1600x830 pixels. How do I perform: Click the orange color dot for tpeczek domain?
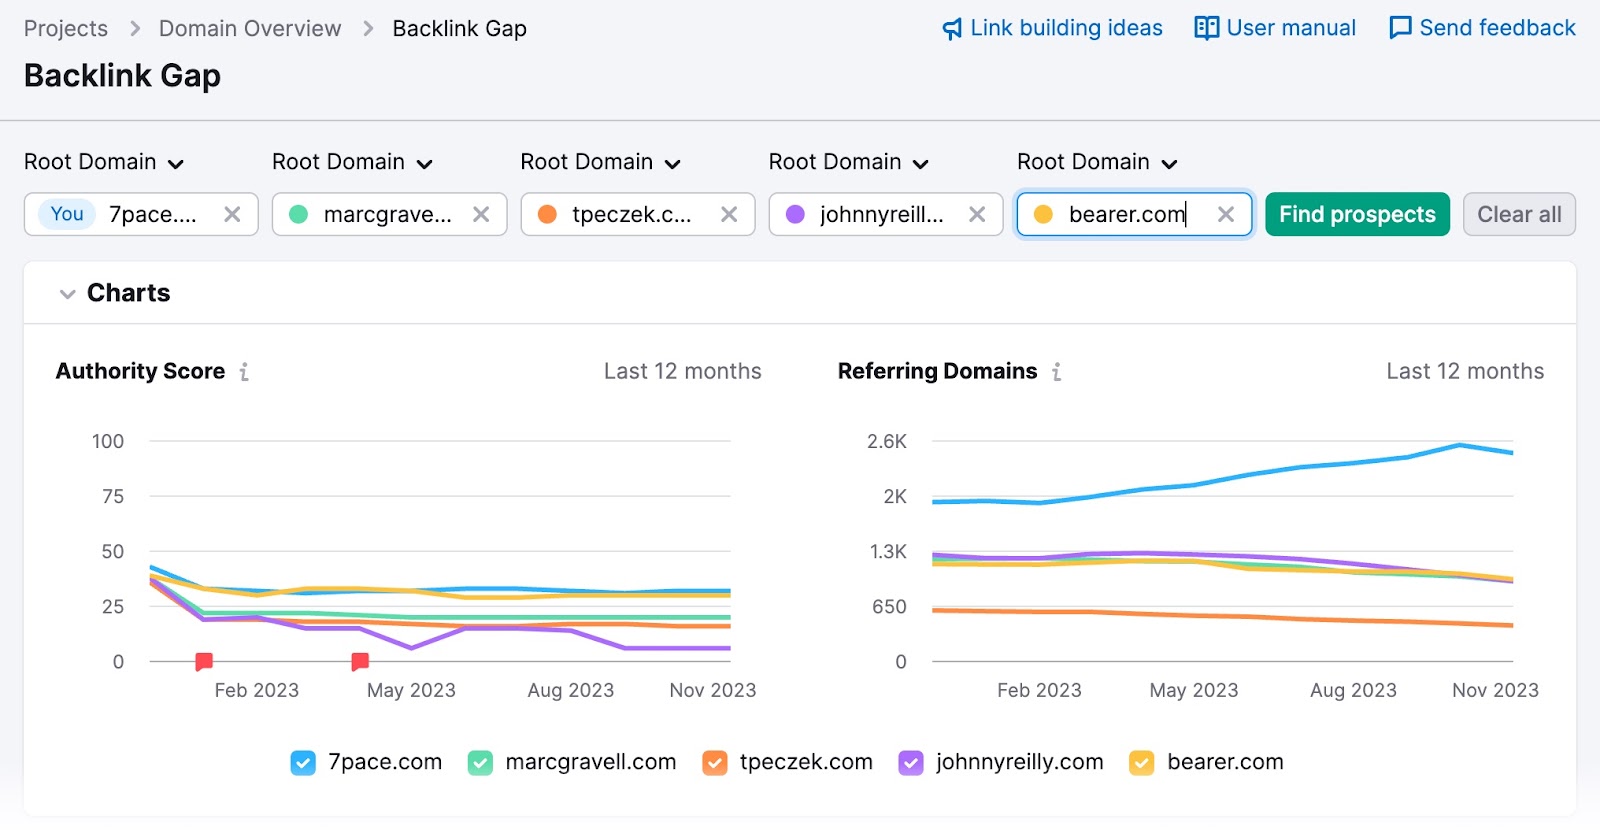click(547, 214)
